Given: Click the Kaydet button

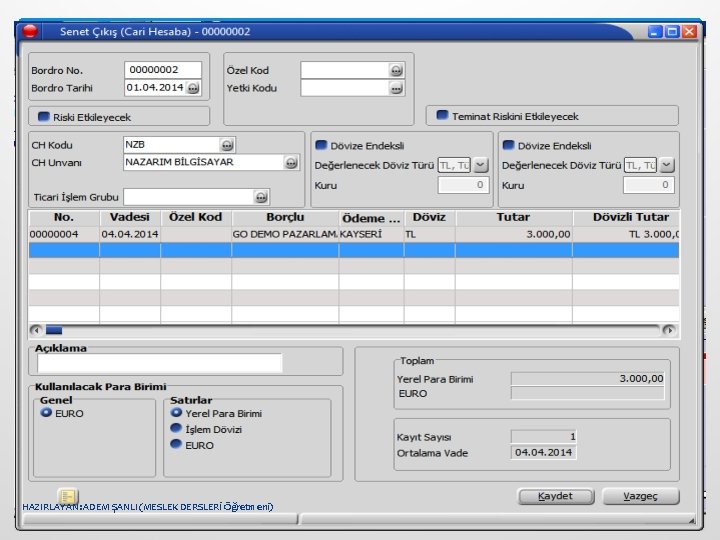Looking at the screenshot, I should pyautogui.click(x=556, y=496).
